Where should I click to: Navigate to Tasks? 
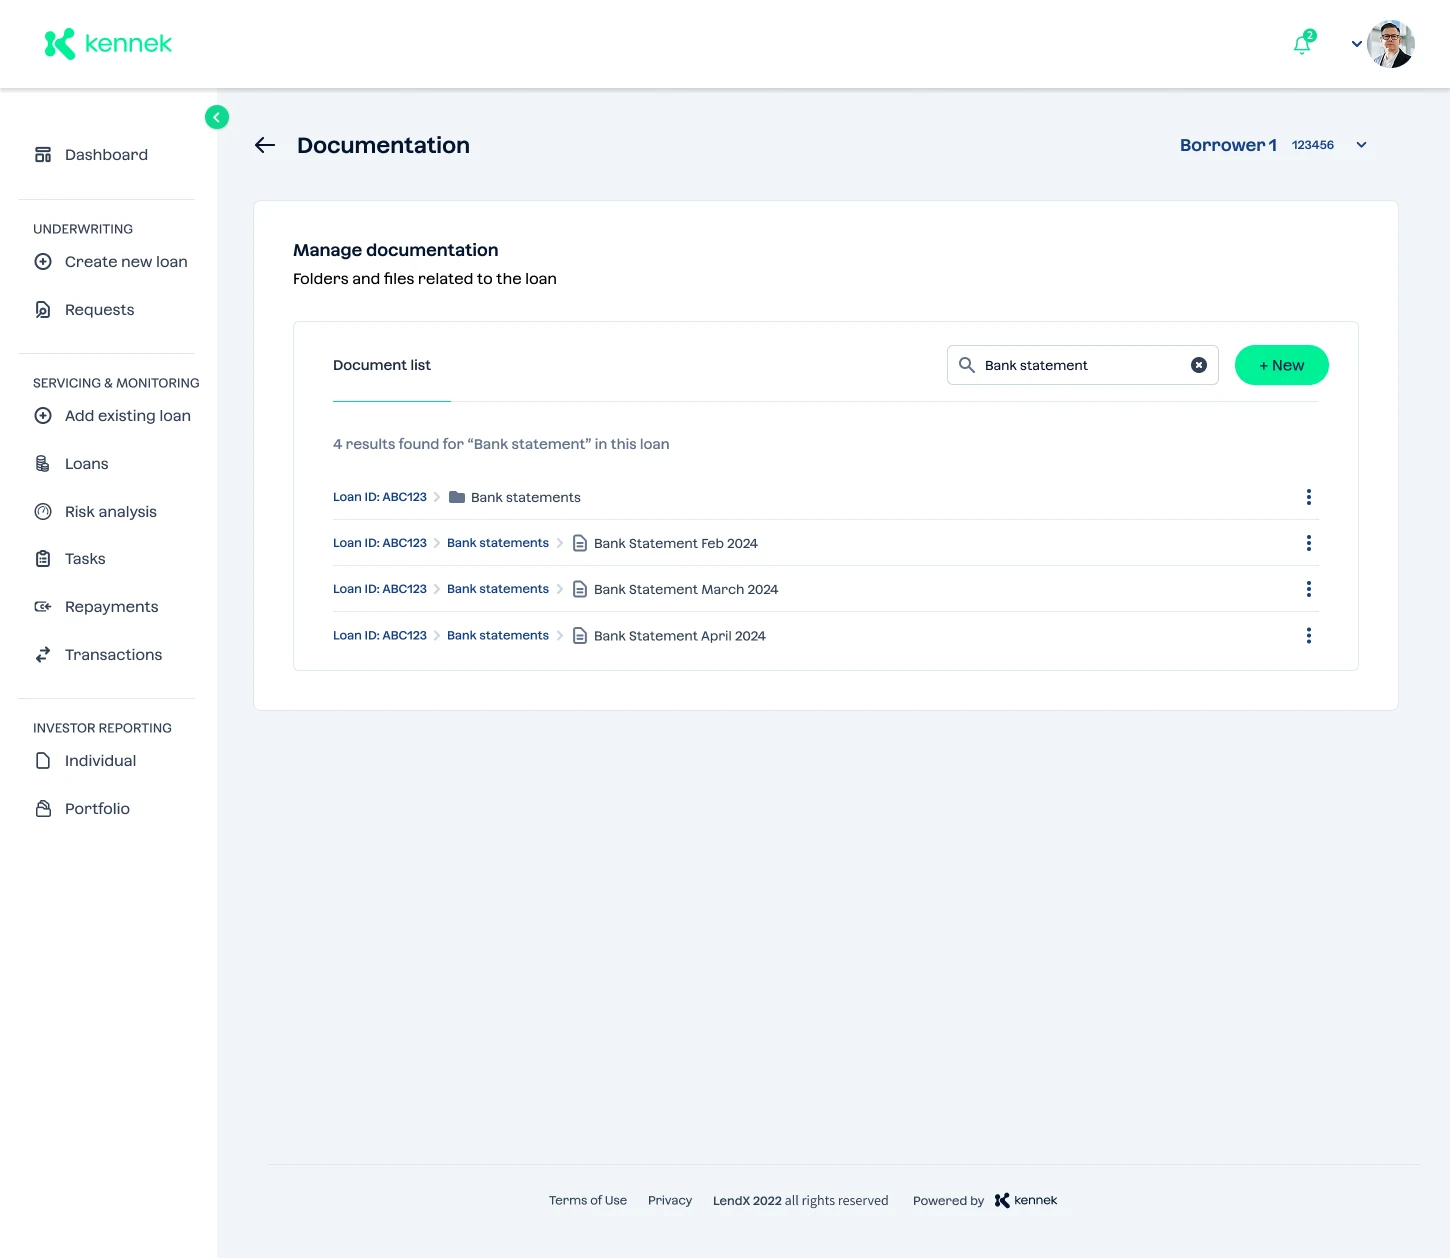70,559
